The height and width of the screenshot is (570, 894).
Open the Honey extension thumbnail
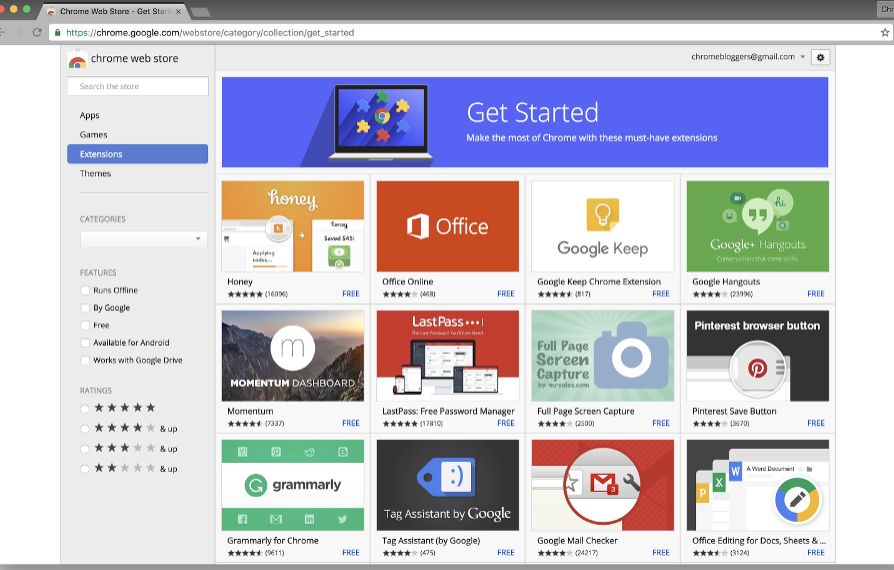tap(292, 226)
